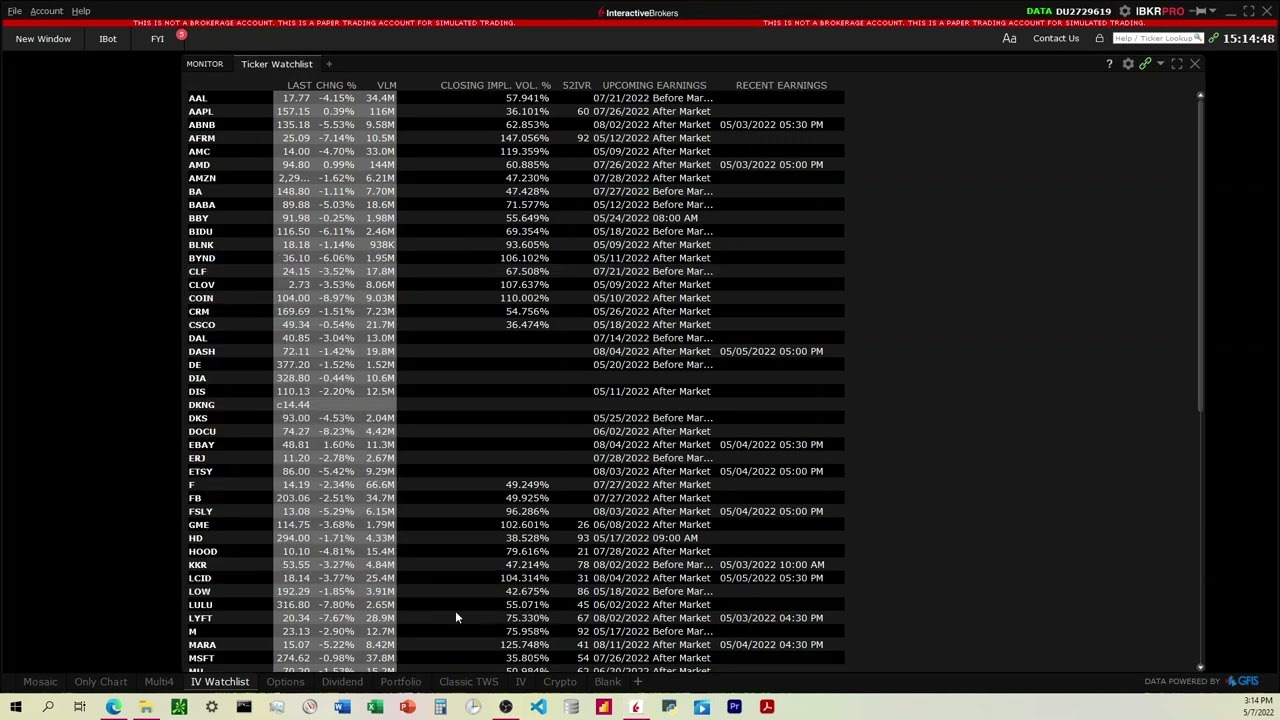Open the watchlist panel settings gear
The width and height of the screenshot is (1280, 720).
point(1128,64)
